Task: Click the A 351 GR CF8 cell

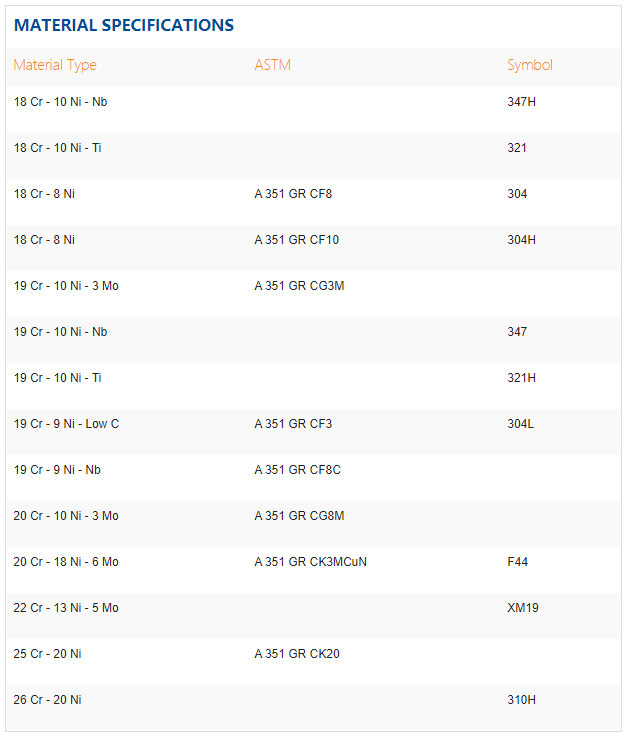Action: 293,194
